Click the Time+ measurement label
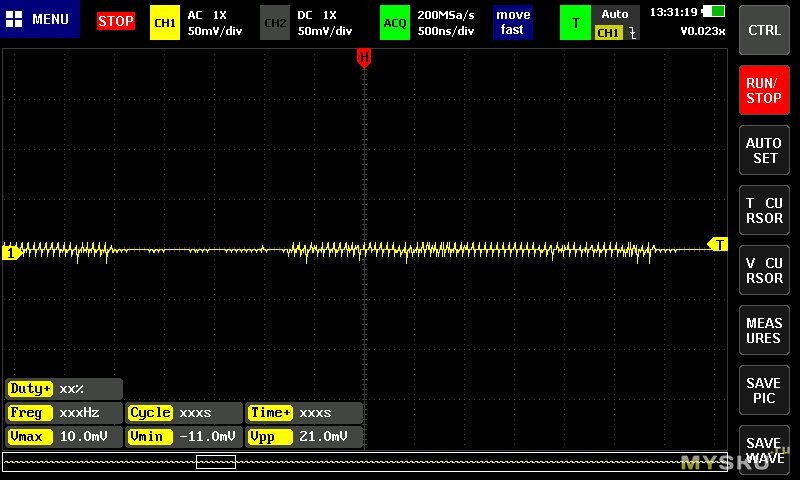Screen dimensions: 800x480 [x=270, y=413]
